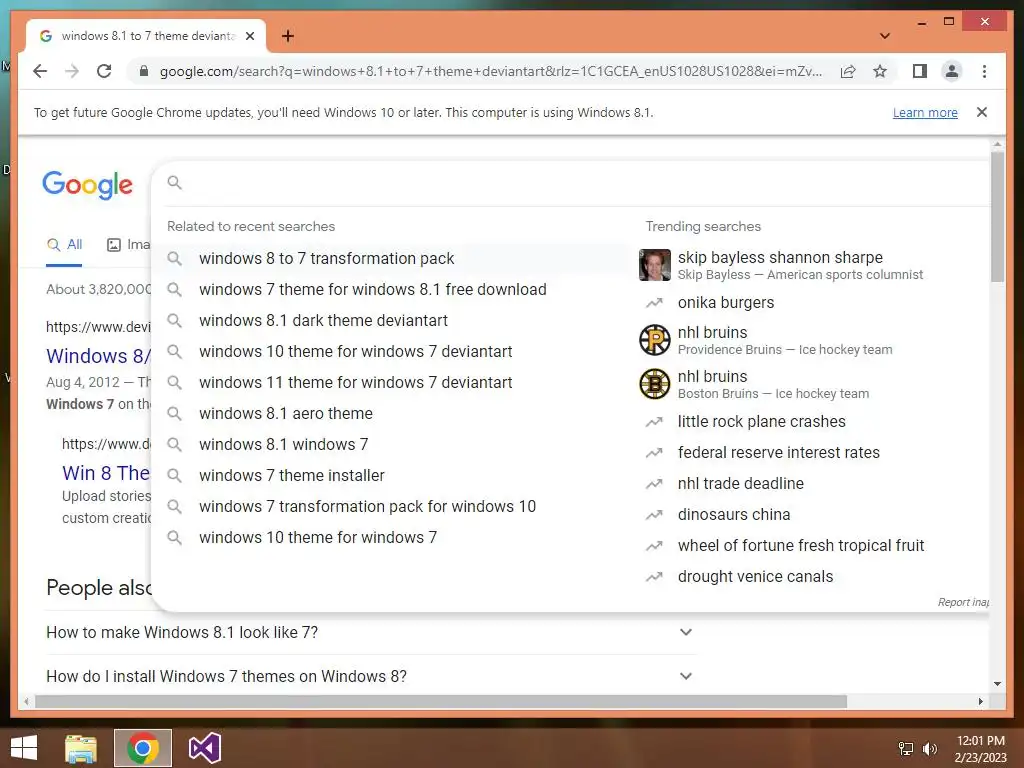Image resolution: width=1024 pixels, height=768 pixels.
Task: Click Report inappropriate predictions link
Action: click(x=963, y=602)
